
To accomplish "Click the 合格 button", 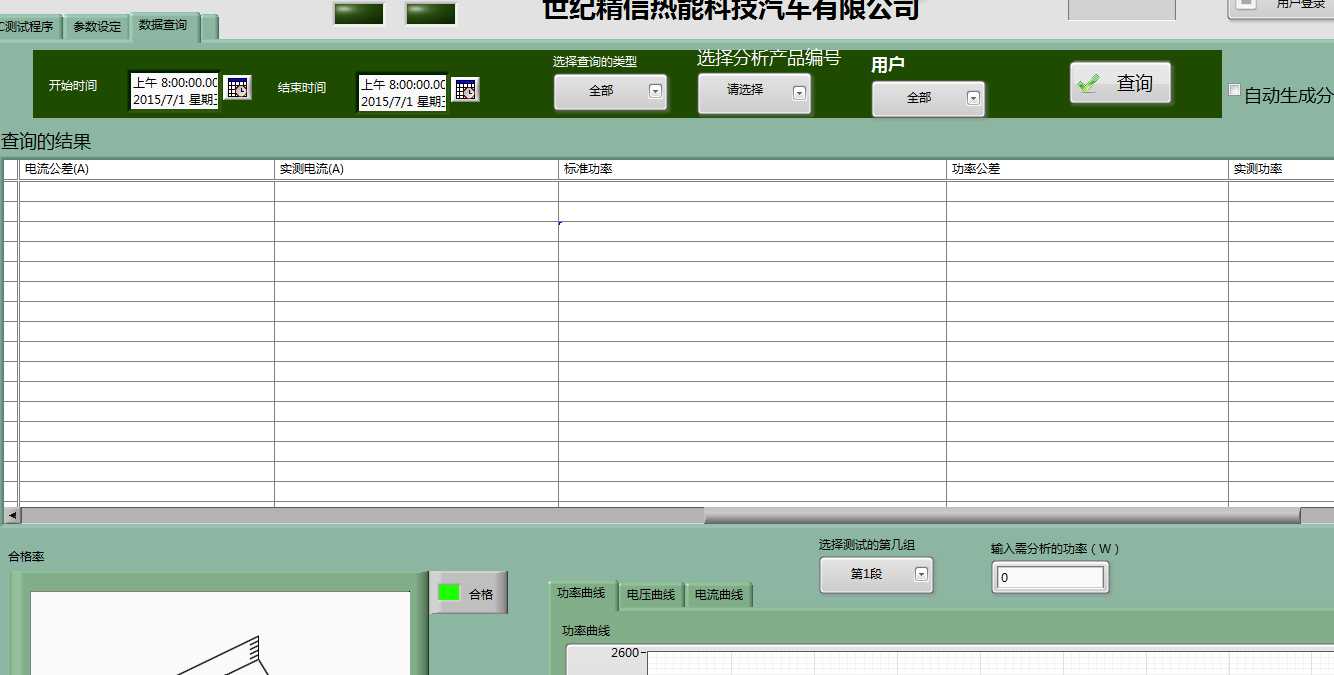I will click(x=469, y=593).
